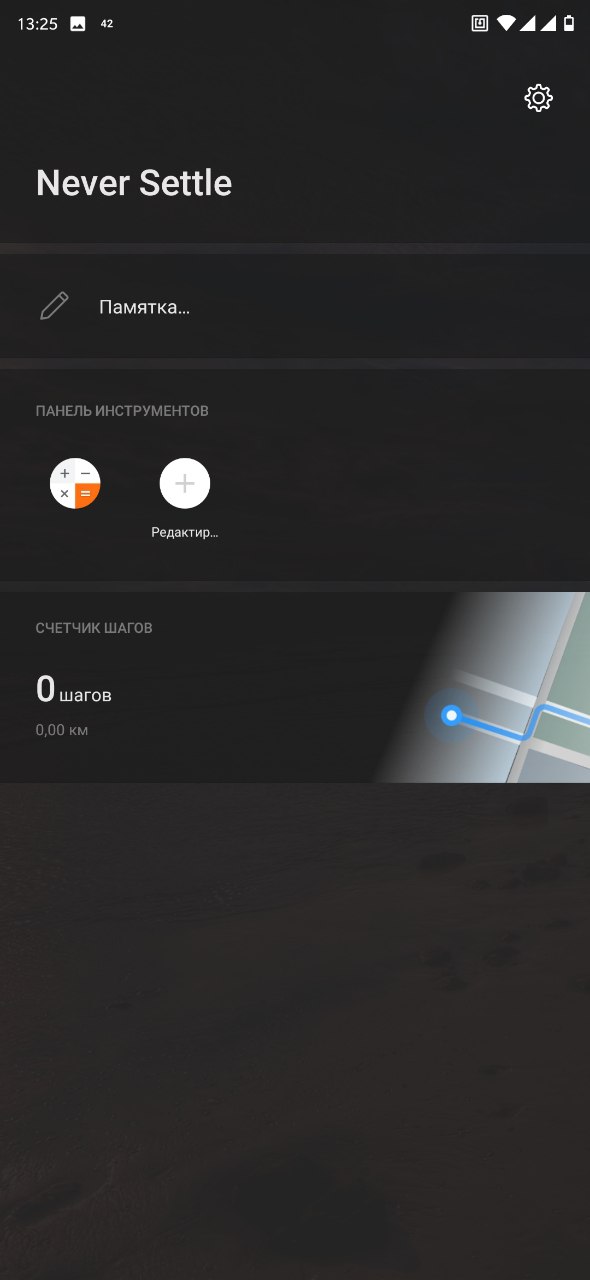
Task: Open the Памятка memo field
Action: tap(295, 306)
